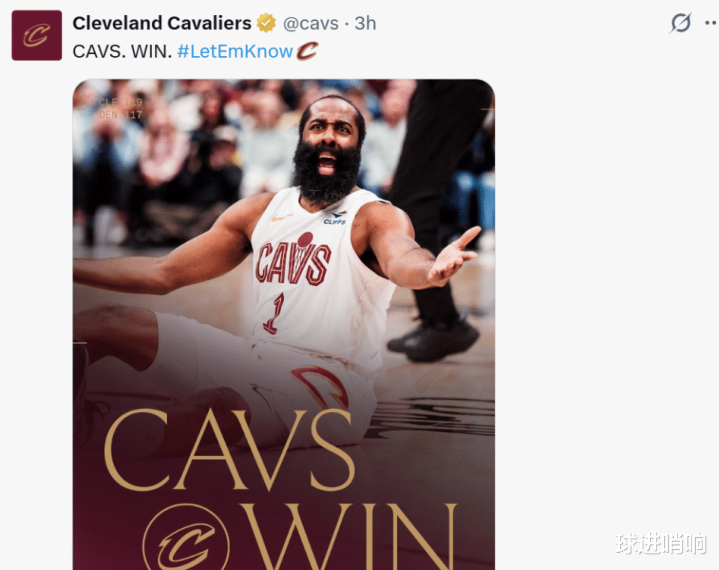Open Grok explain icon on the post

tap(680, 23)
